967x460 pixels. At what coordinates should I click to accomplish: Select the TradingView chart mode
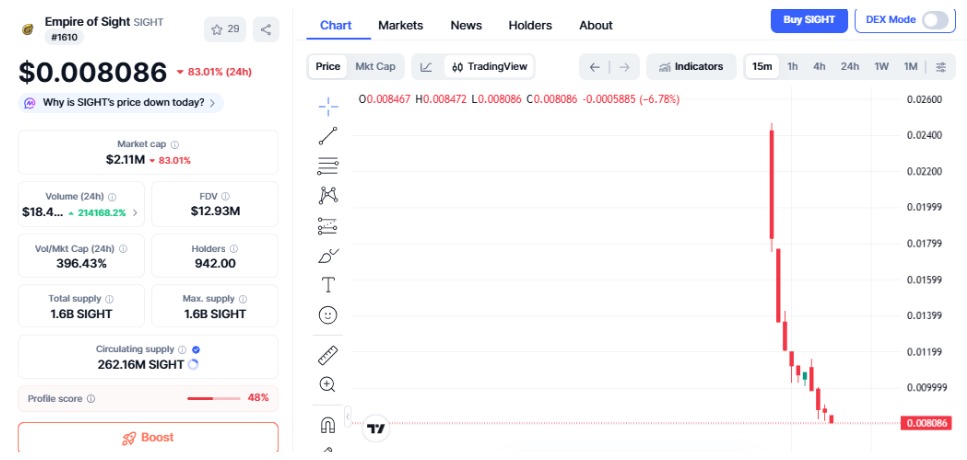pyautogui.click(x=489, y=67)
